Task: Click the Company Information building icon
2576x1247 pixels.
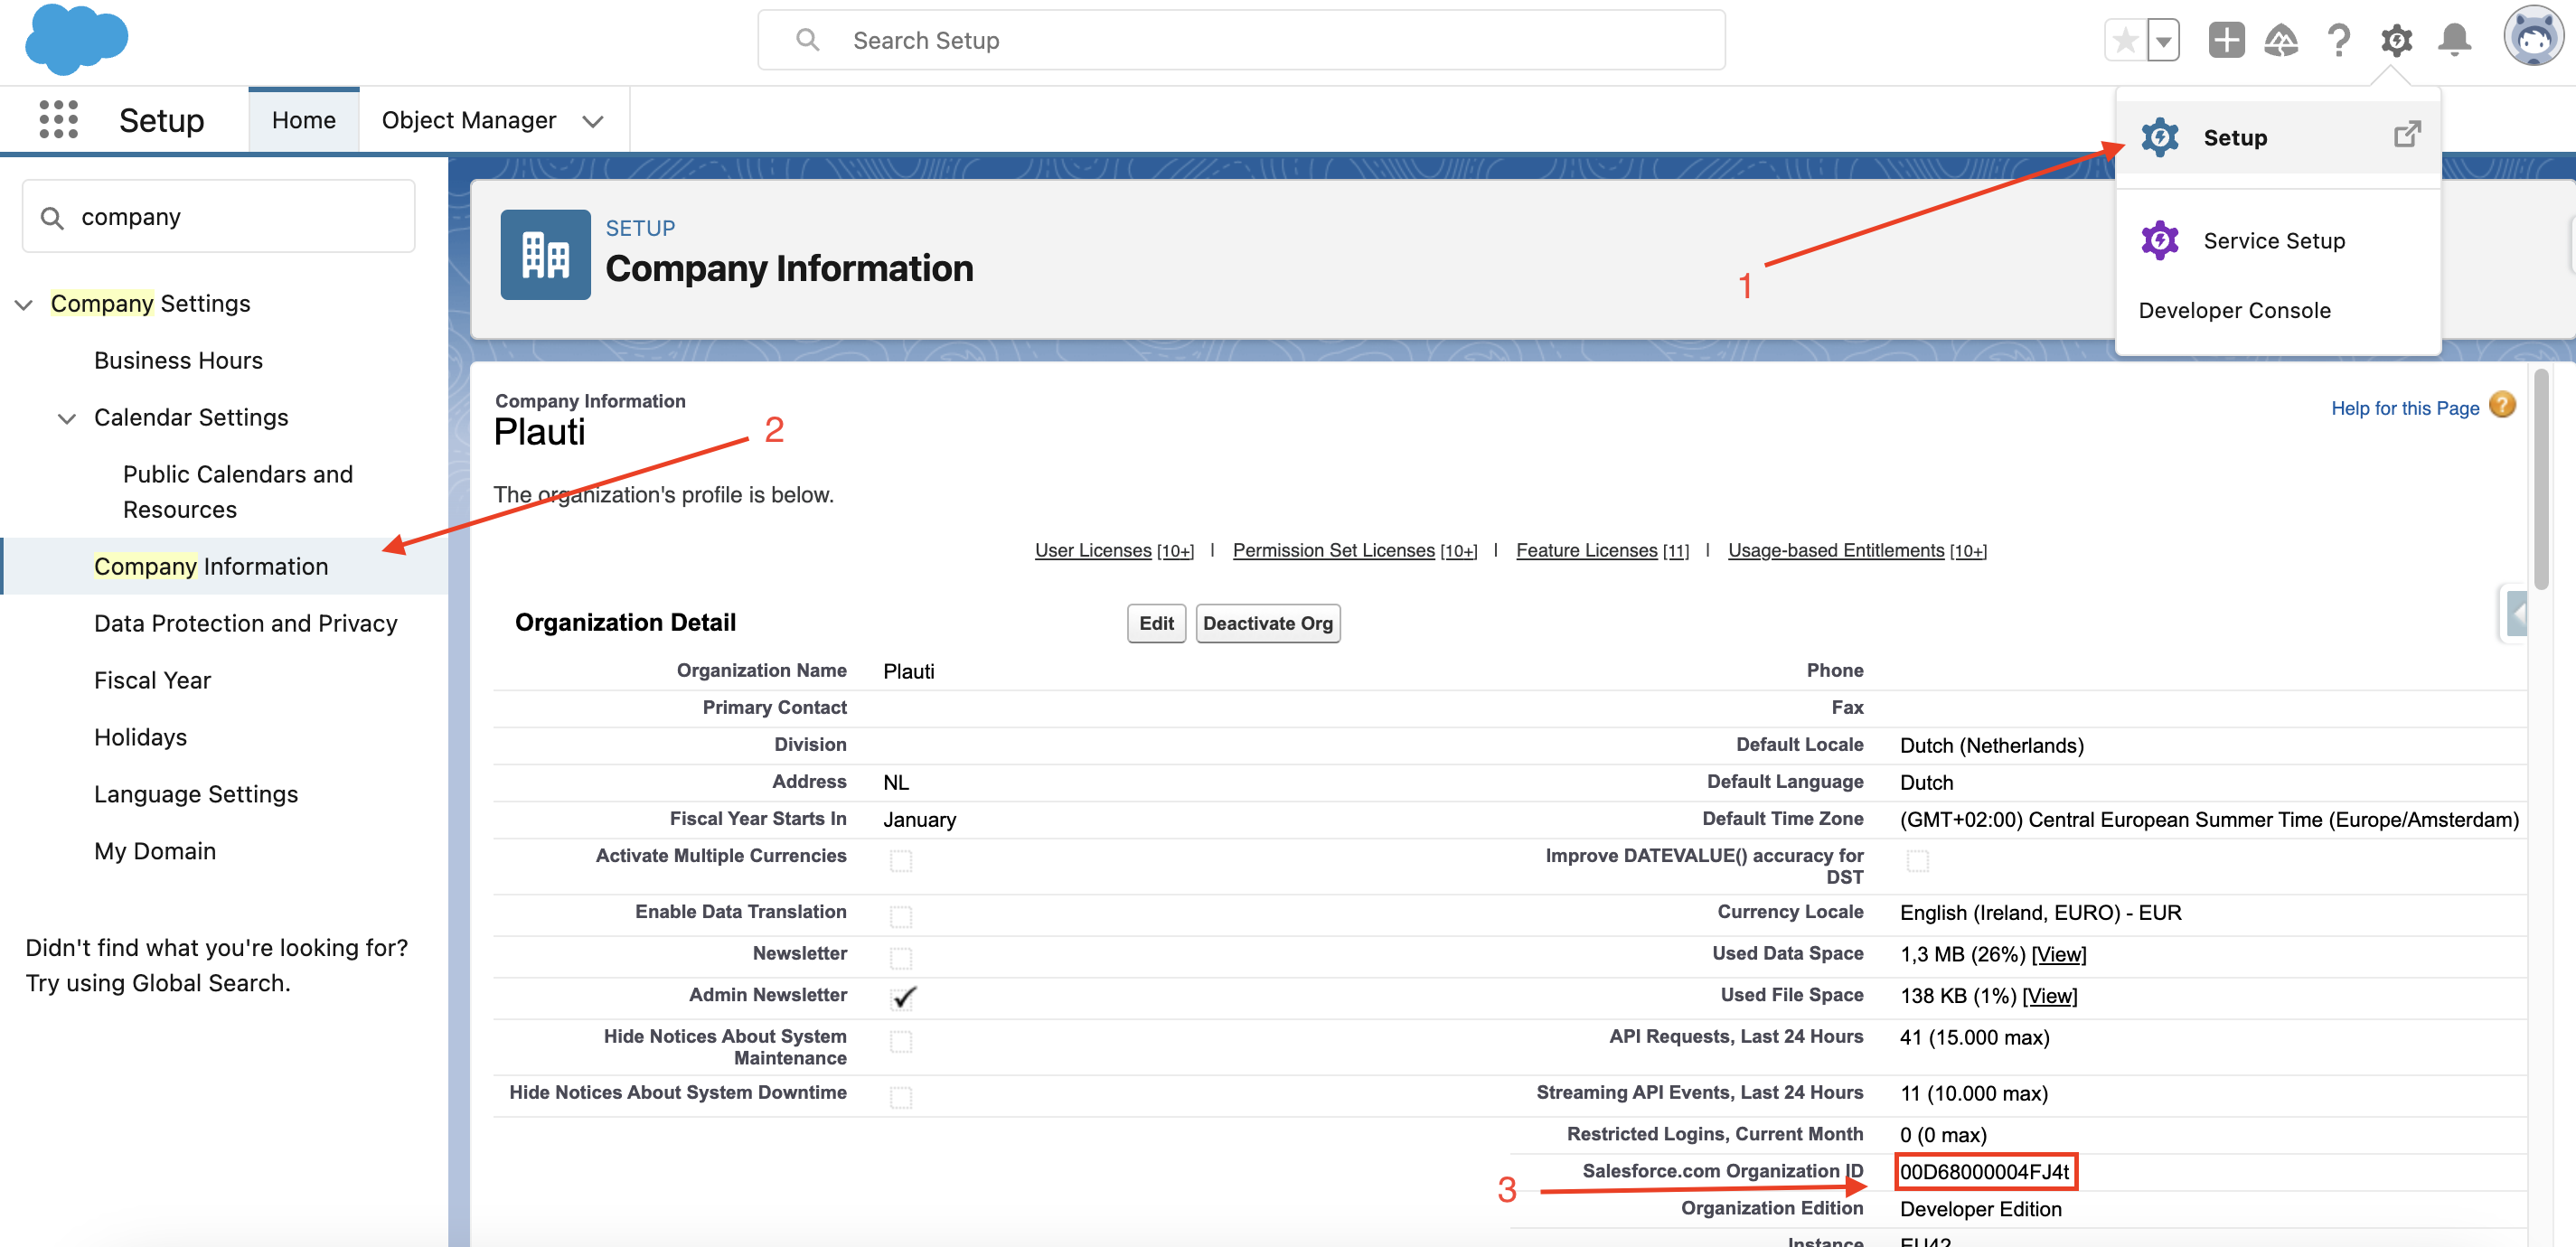Action: click(545, 255)
